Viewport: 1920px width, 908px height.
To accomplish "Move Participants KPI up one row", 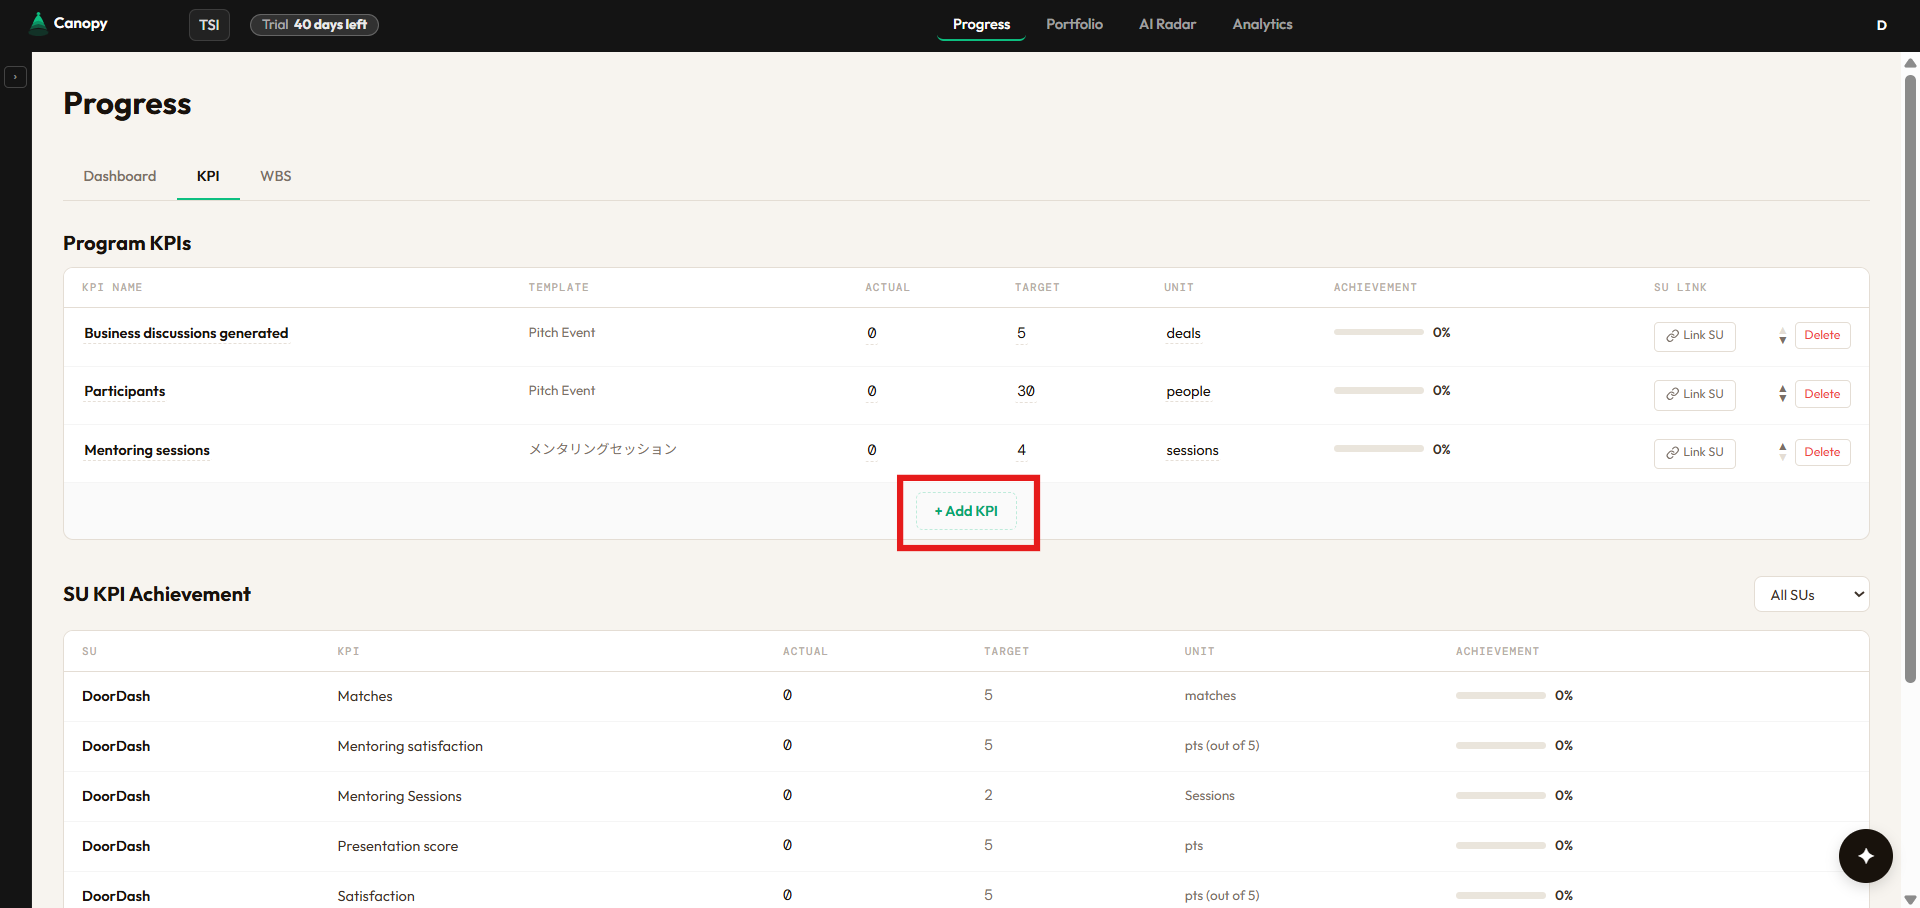I will 1782,388.
